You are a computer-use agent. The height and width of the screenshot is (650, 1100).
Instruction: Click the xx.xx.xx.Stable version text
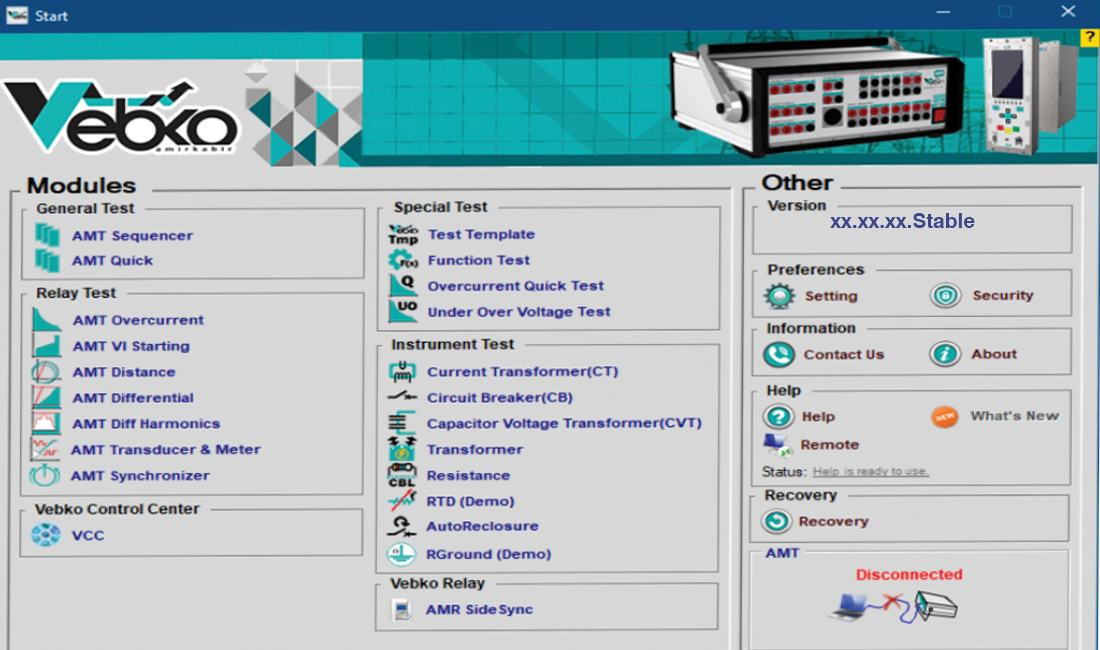click(x=902, y=221)
